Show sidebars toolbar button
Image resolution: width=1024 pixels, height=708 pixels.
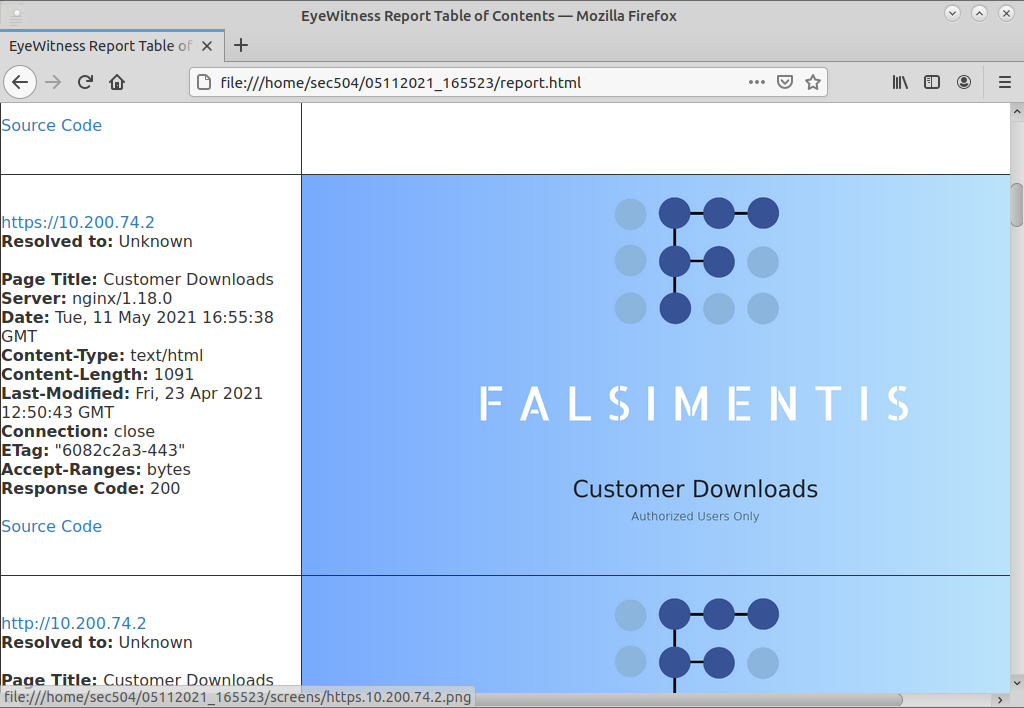(932, 82)
